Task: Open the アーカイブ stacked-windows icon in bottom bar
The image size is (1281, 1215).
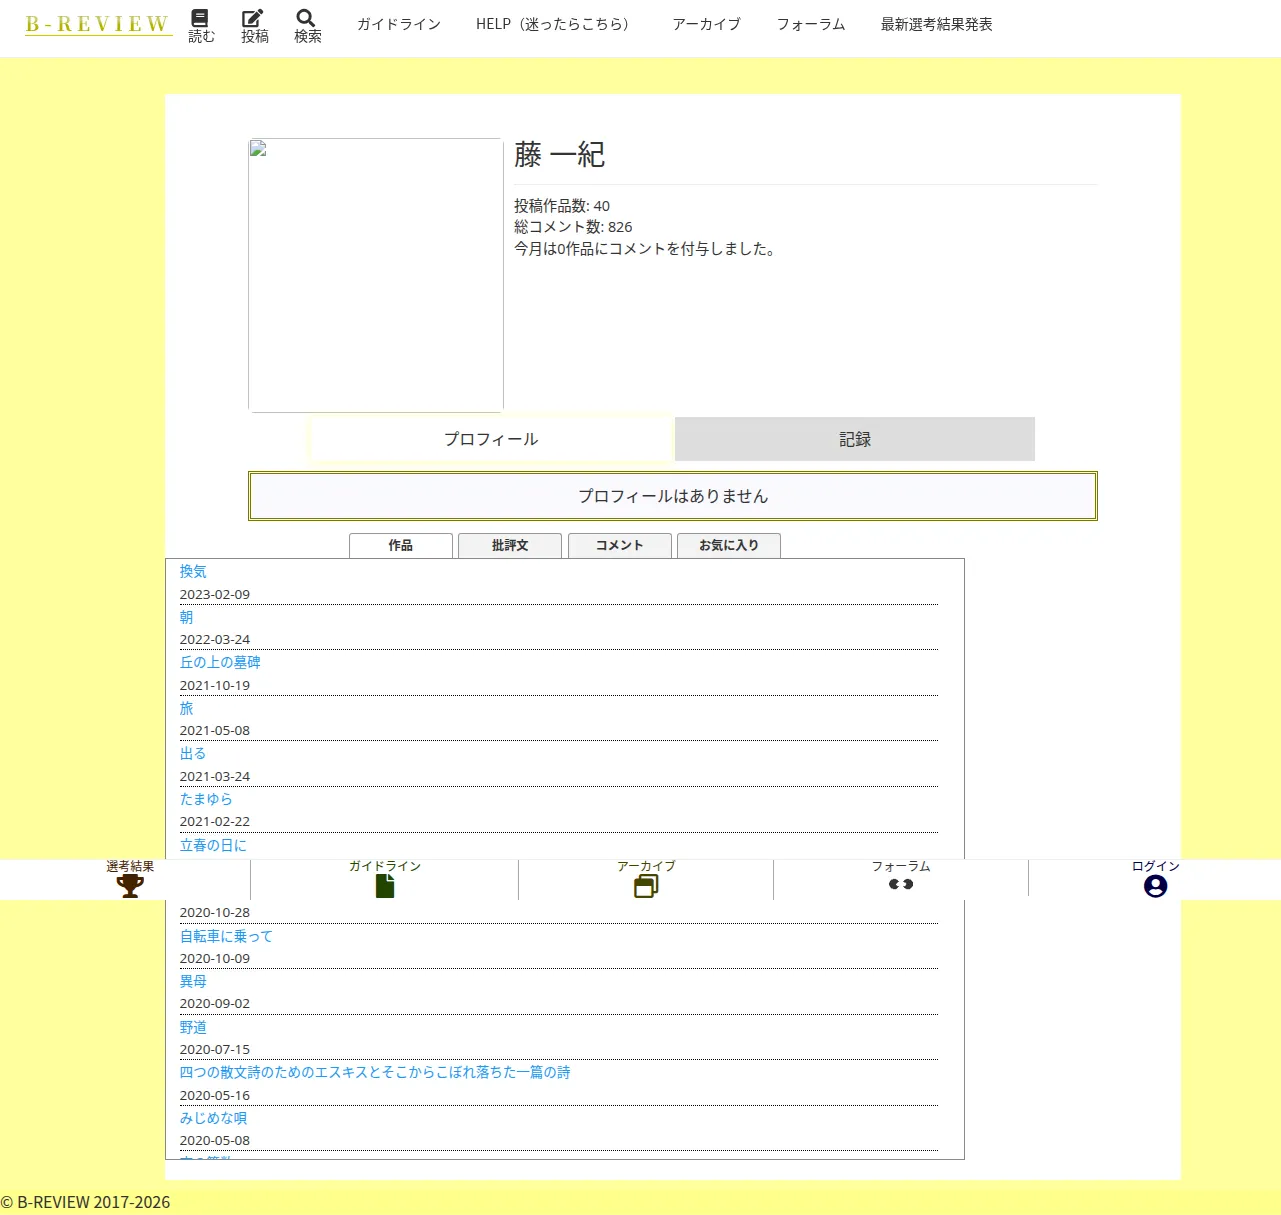Action: click(646, 886)
